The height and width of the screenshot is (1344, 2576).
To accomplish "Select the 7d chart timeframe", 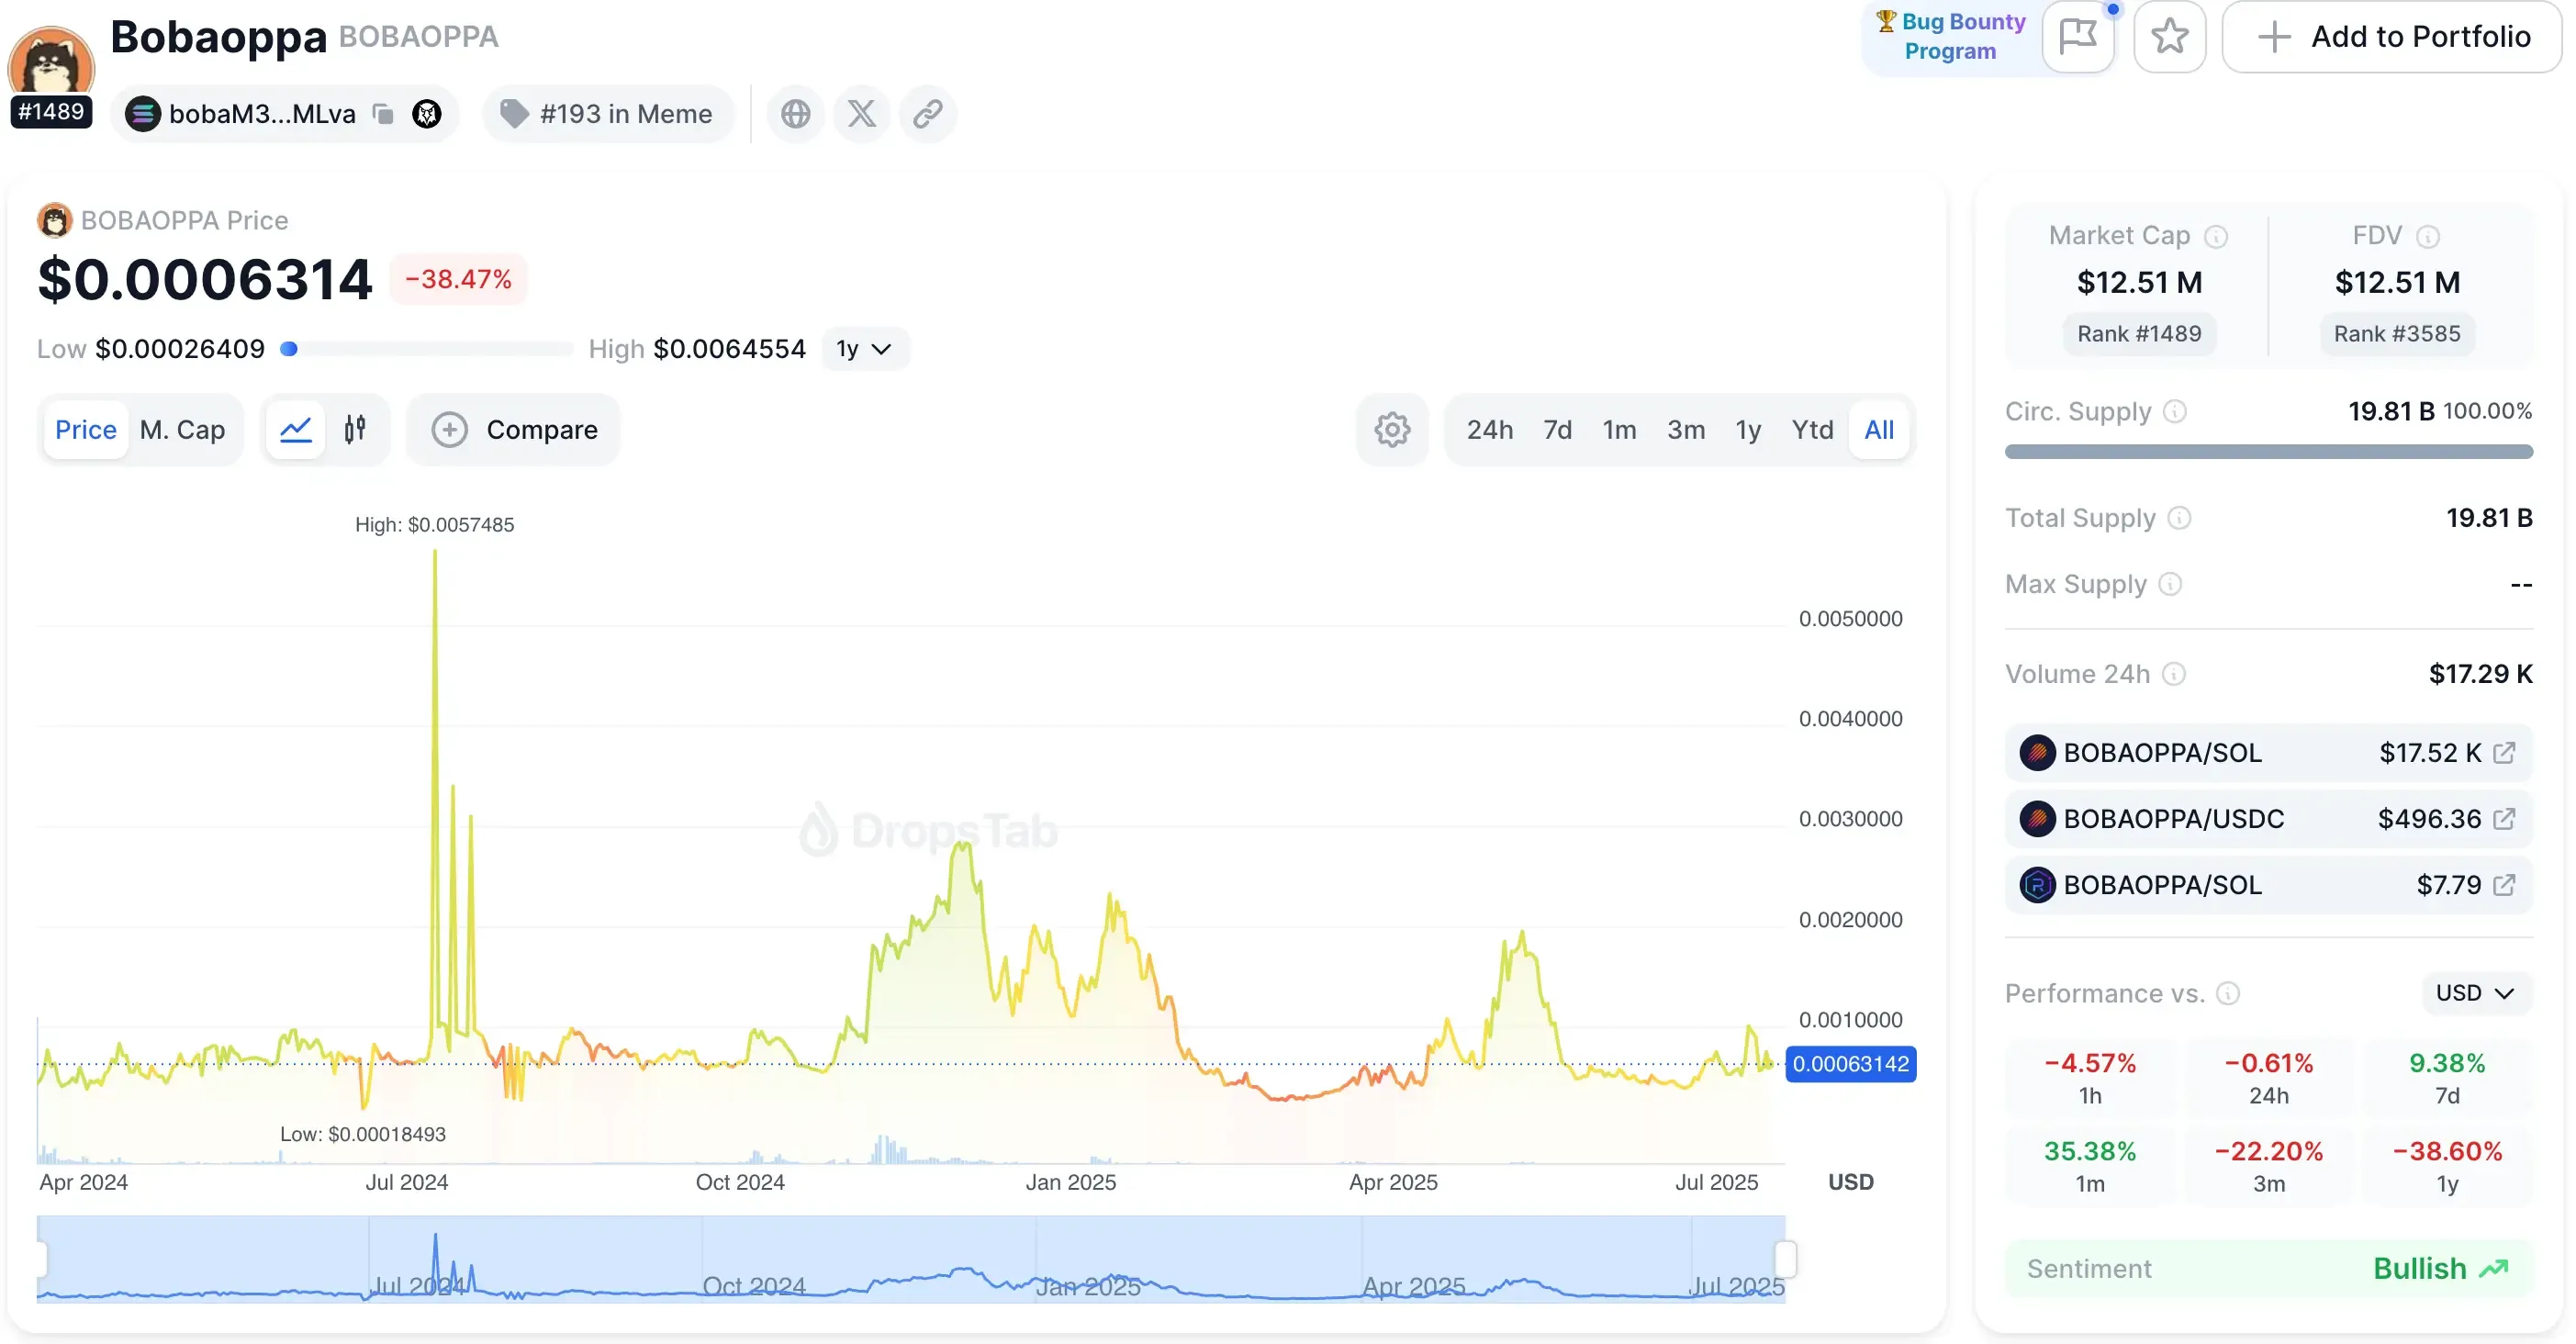I will (1557, 430).
